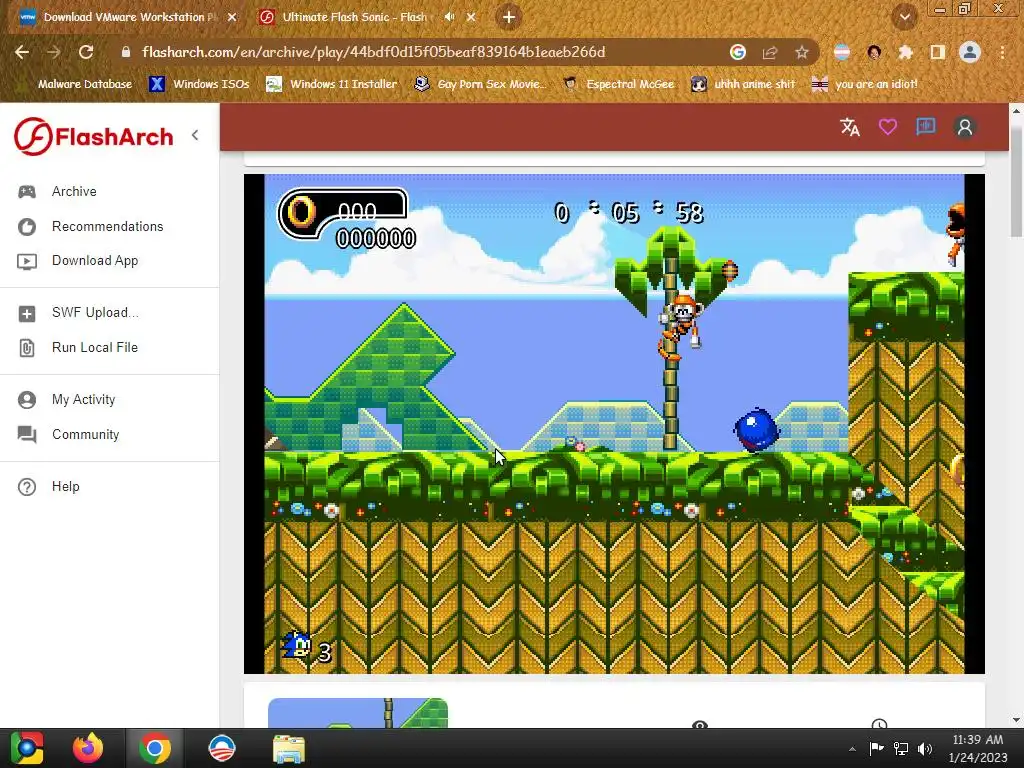Open the volume speaker tray icon
Image resolution: width=1024 pixels, height=768 pixels.
[925, 749]
